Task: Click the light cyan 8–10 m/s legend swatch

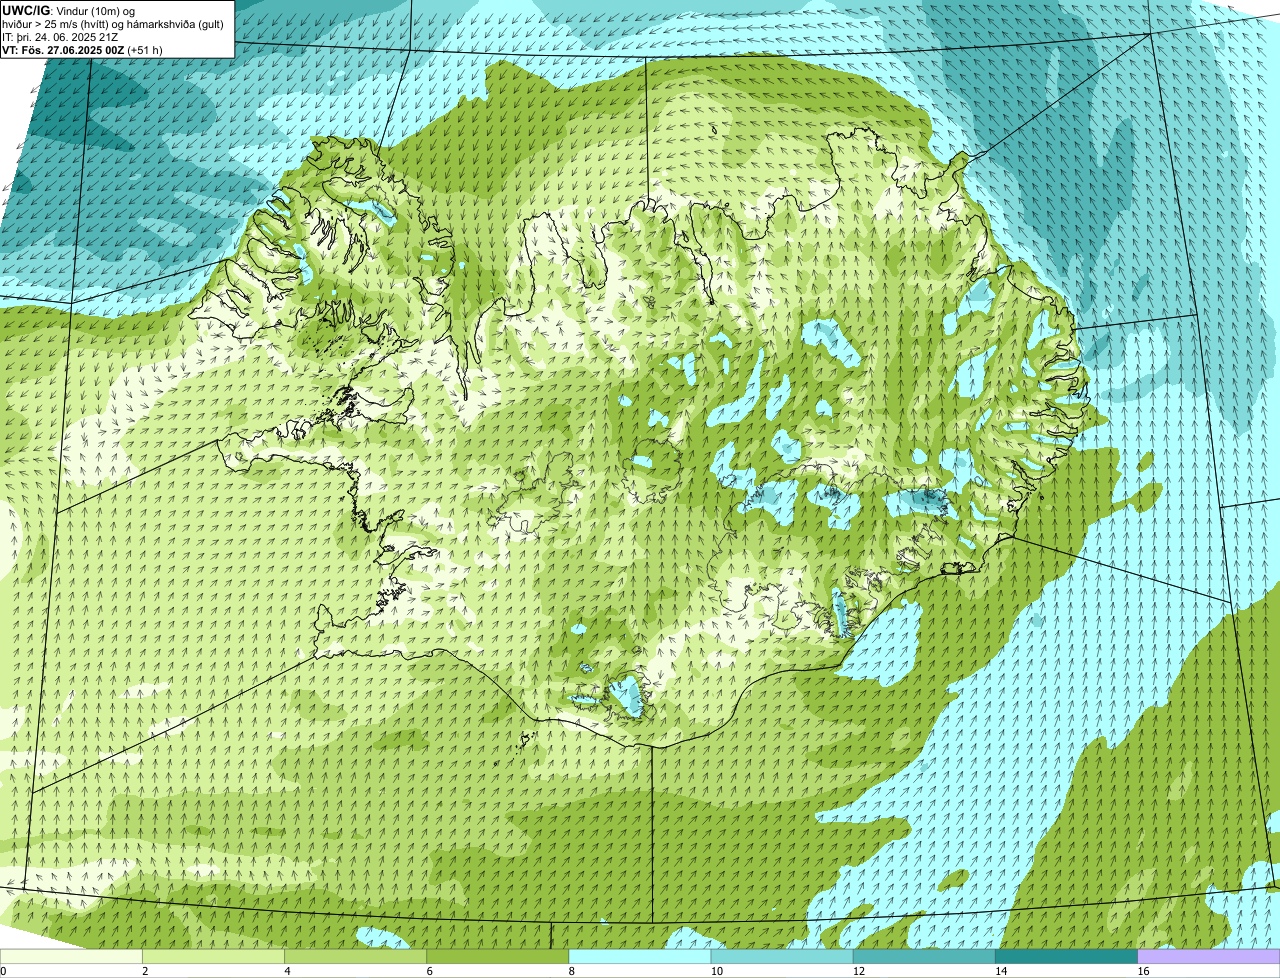Action: pos(640,957)
